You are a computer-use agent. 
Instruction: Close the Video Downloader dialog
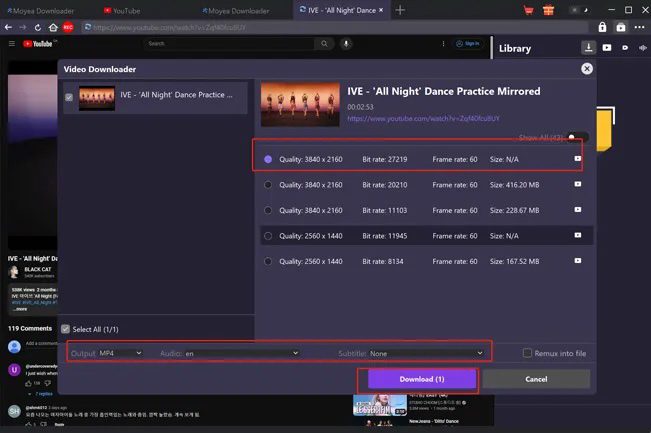click(587, 69)
